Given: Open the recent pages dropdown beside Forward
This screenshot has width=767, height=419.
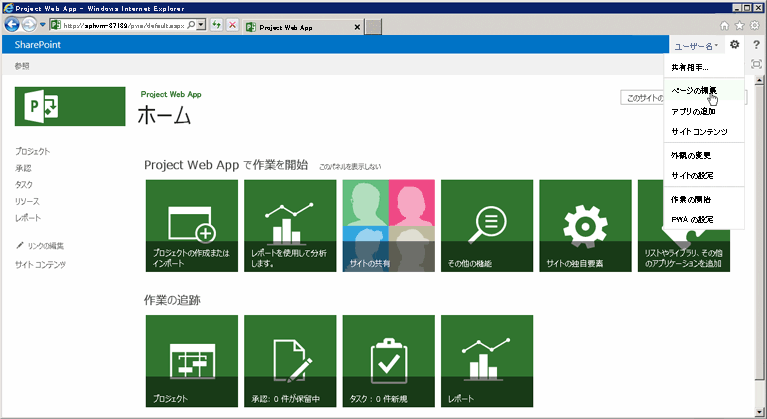Looking at the screenshot, I should [43, 24].
